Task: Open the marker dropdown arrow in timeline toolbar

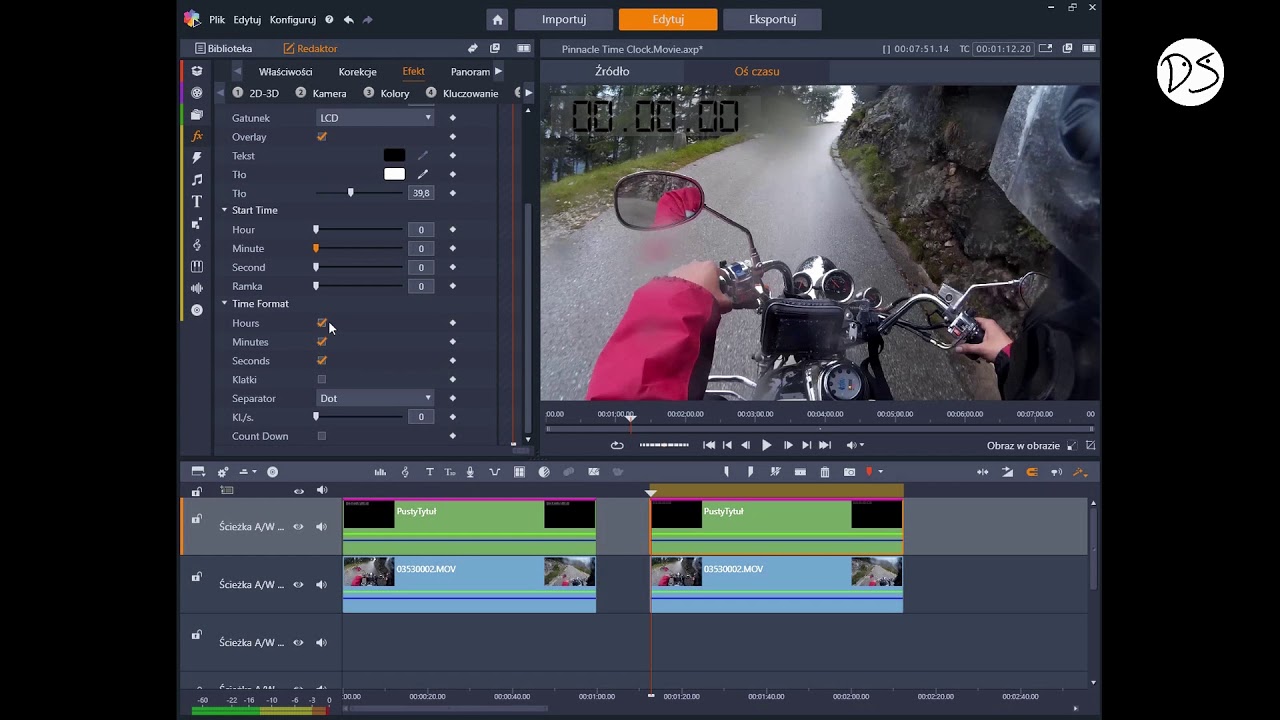Action: click(x=880, y=472)
